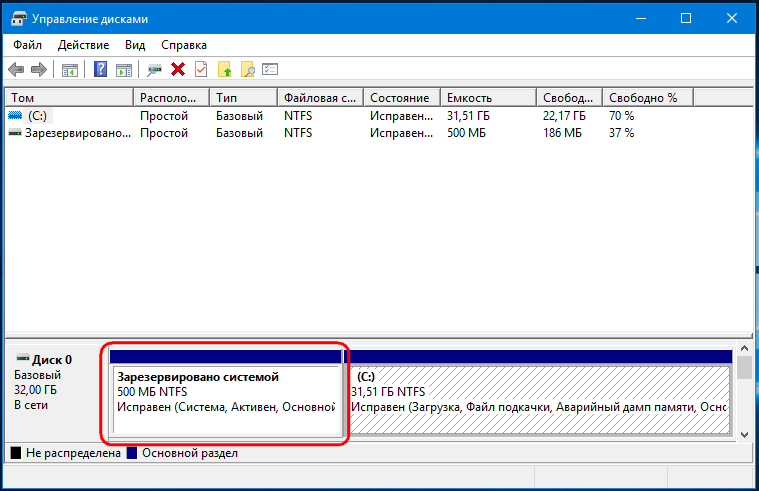This screenshot has width=759, height=491.
Task: Click the Forward arrow in the toolbar
Action: pos(39,70)
